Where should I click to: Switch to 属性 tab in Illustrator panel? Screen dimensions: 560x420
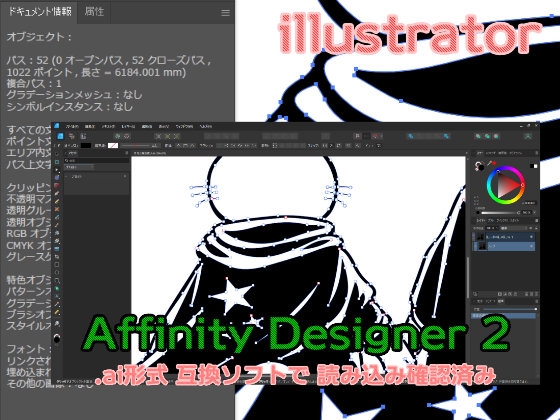point(94,11)
